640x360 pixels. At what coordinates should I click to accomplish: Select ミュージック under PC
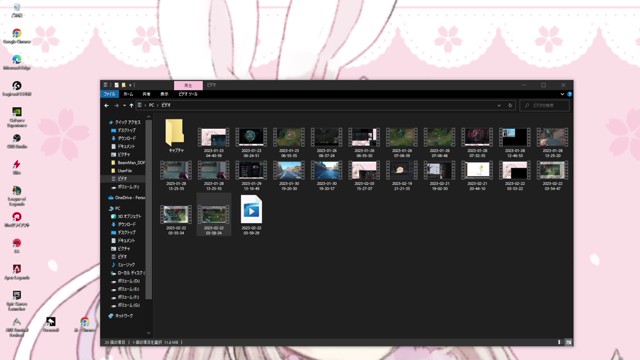coord(123,265)
